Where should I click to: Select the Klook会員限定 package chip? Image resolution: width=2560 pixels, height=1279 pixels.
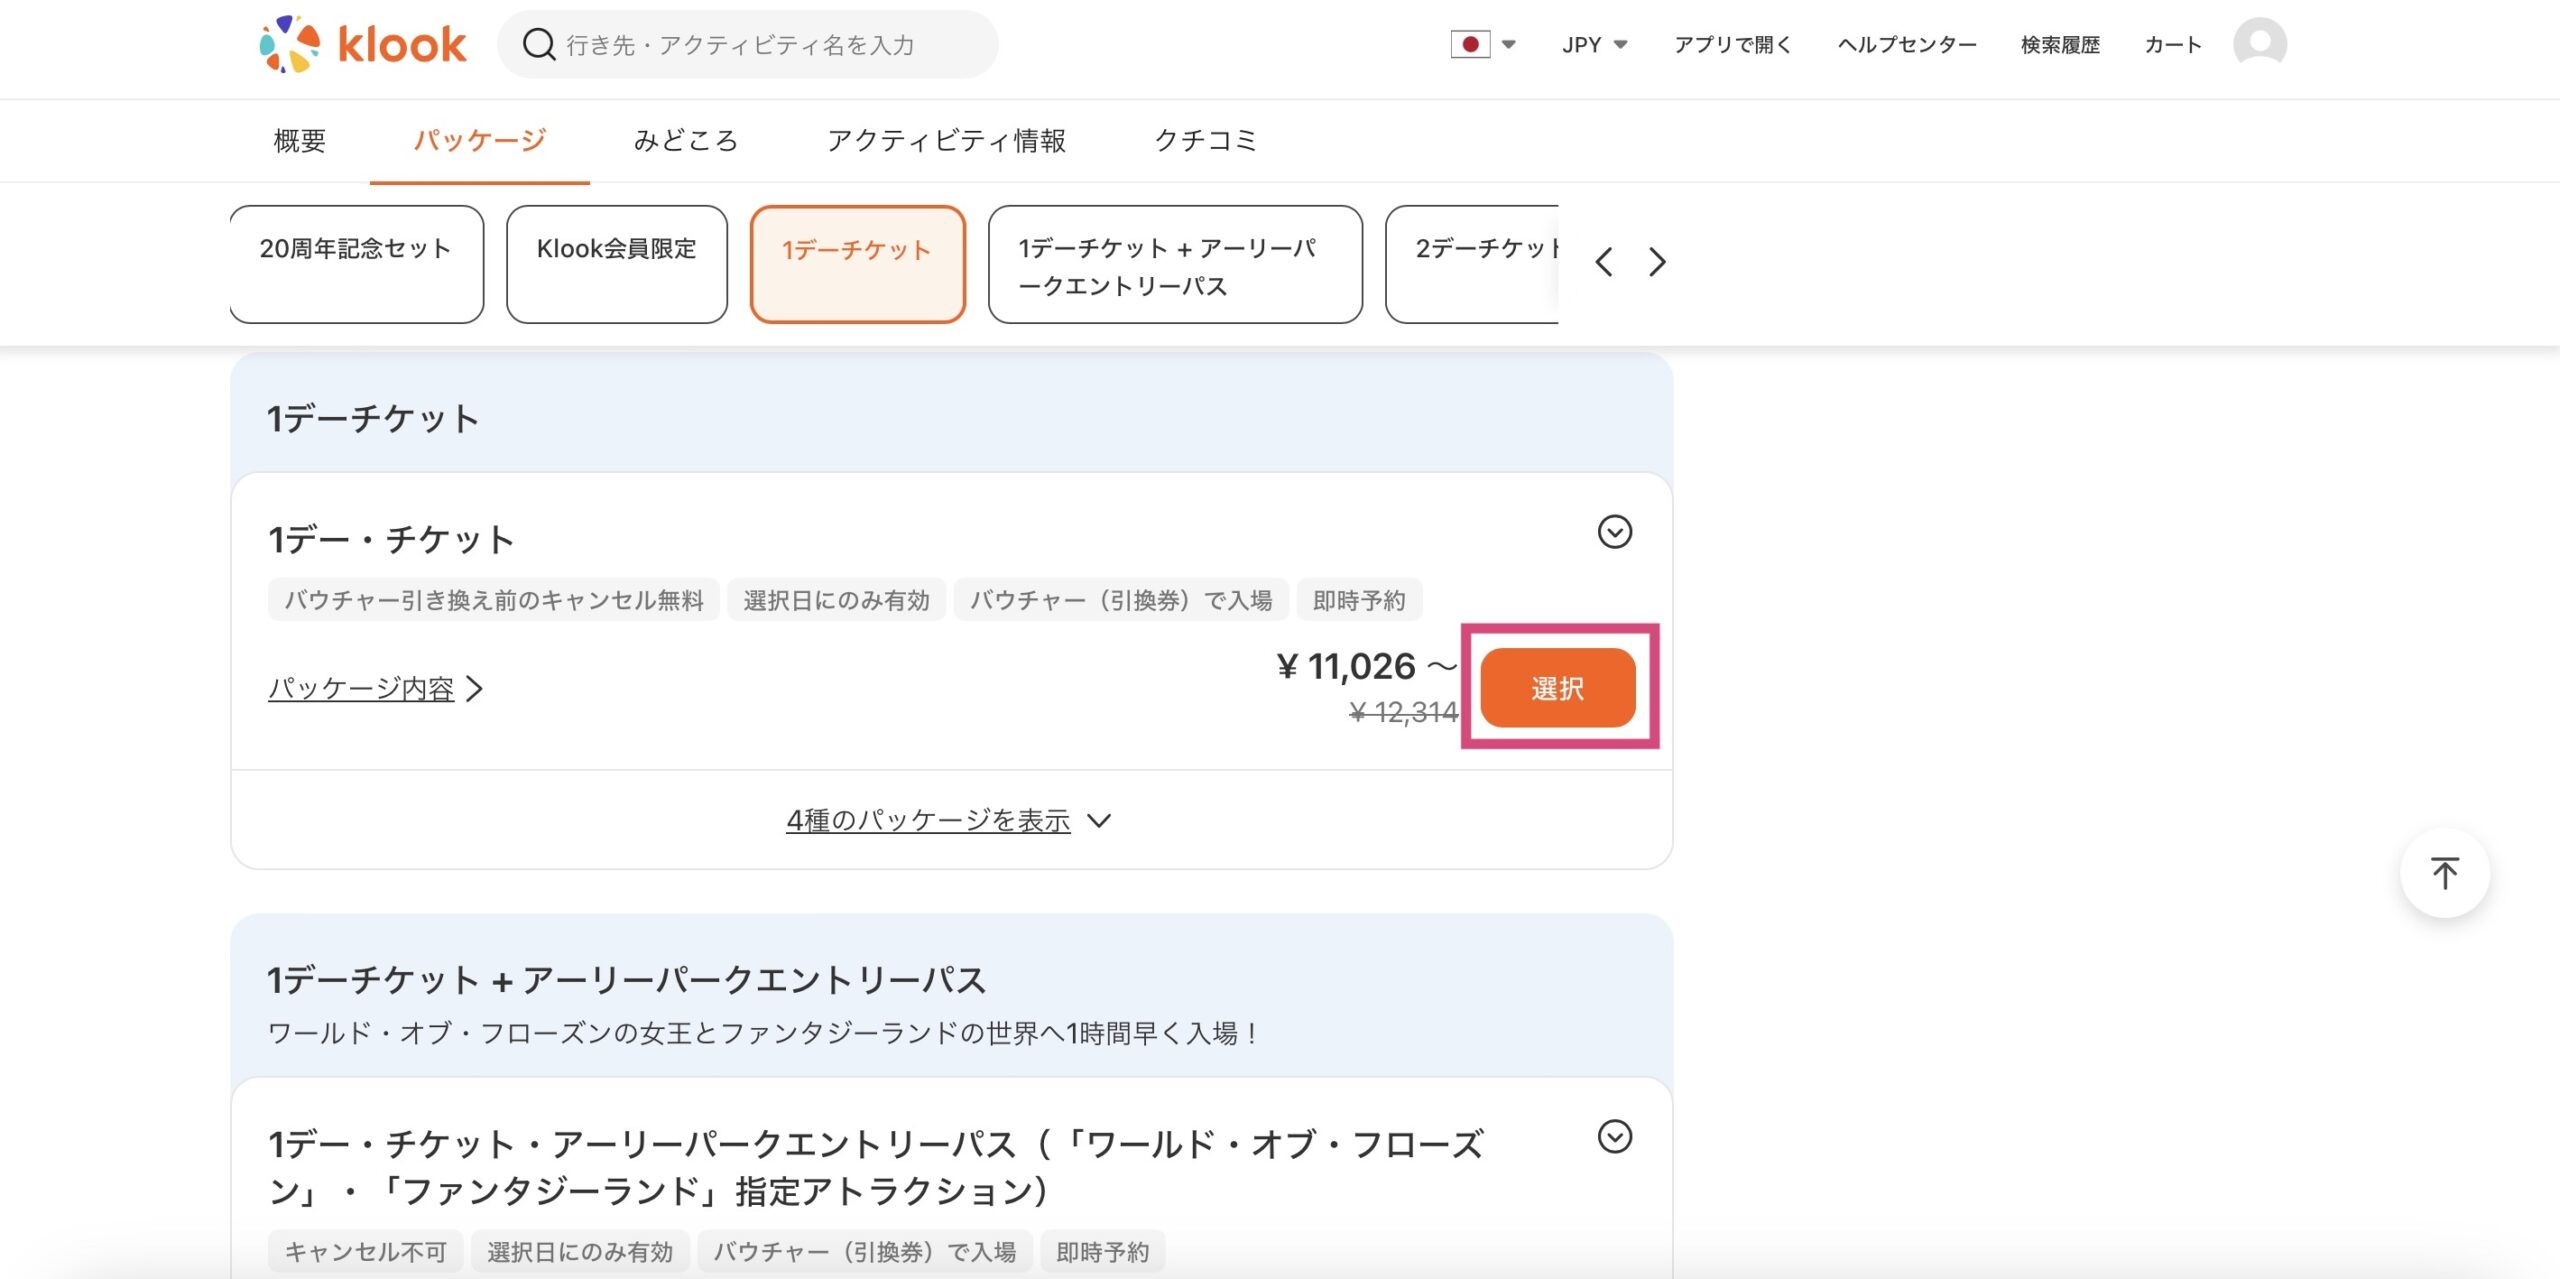[x=617, y=264]
